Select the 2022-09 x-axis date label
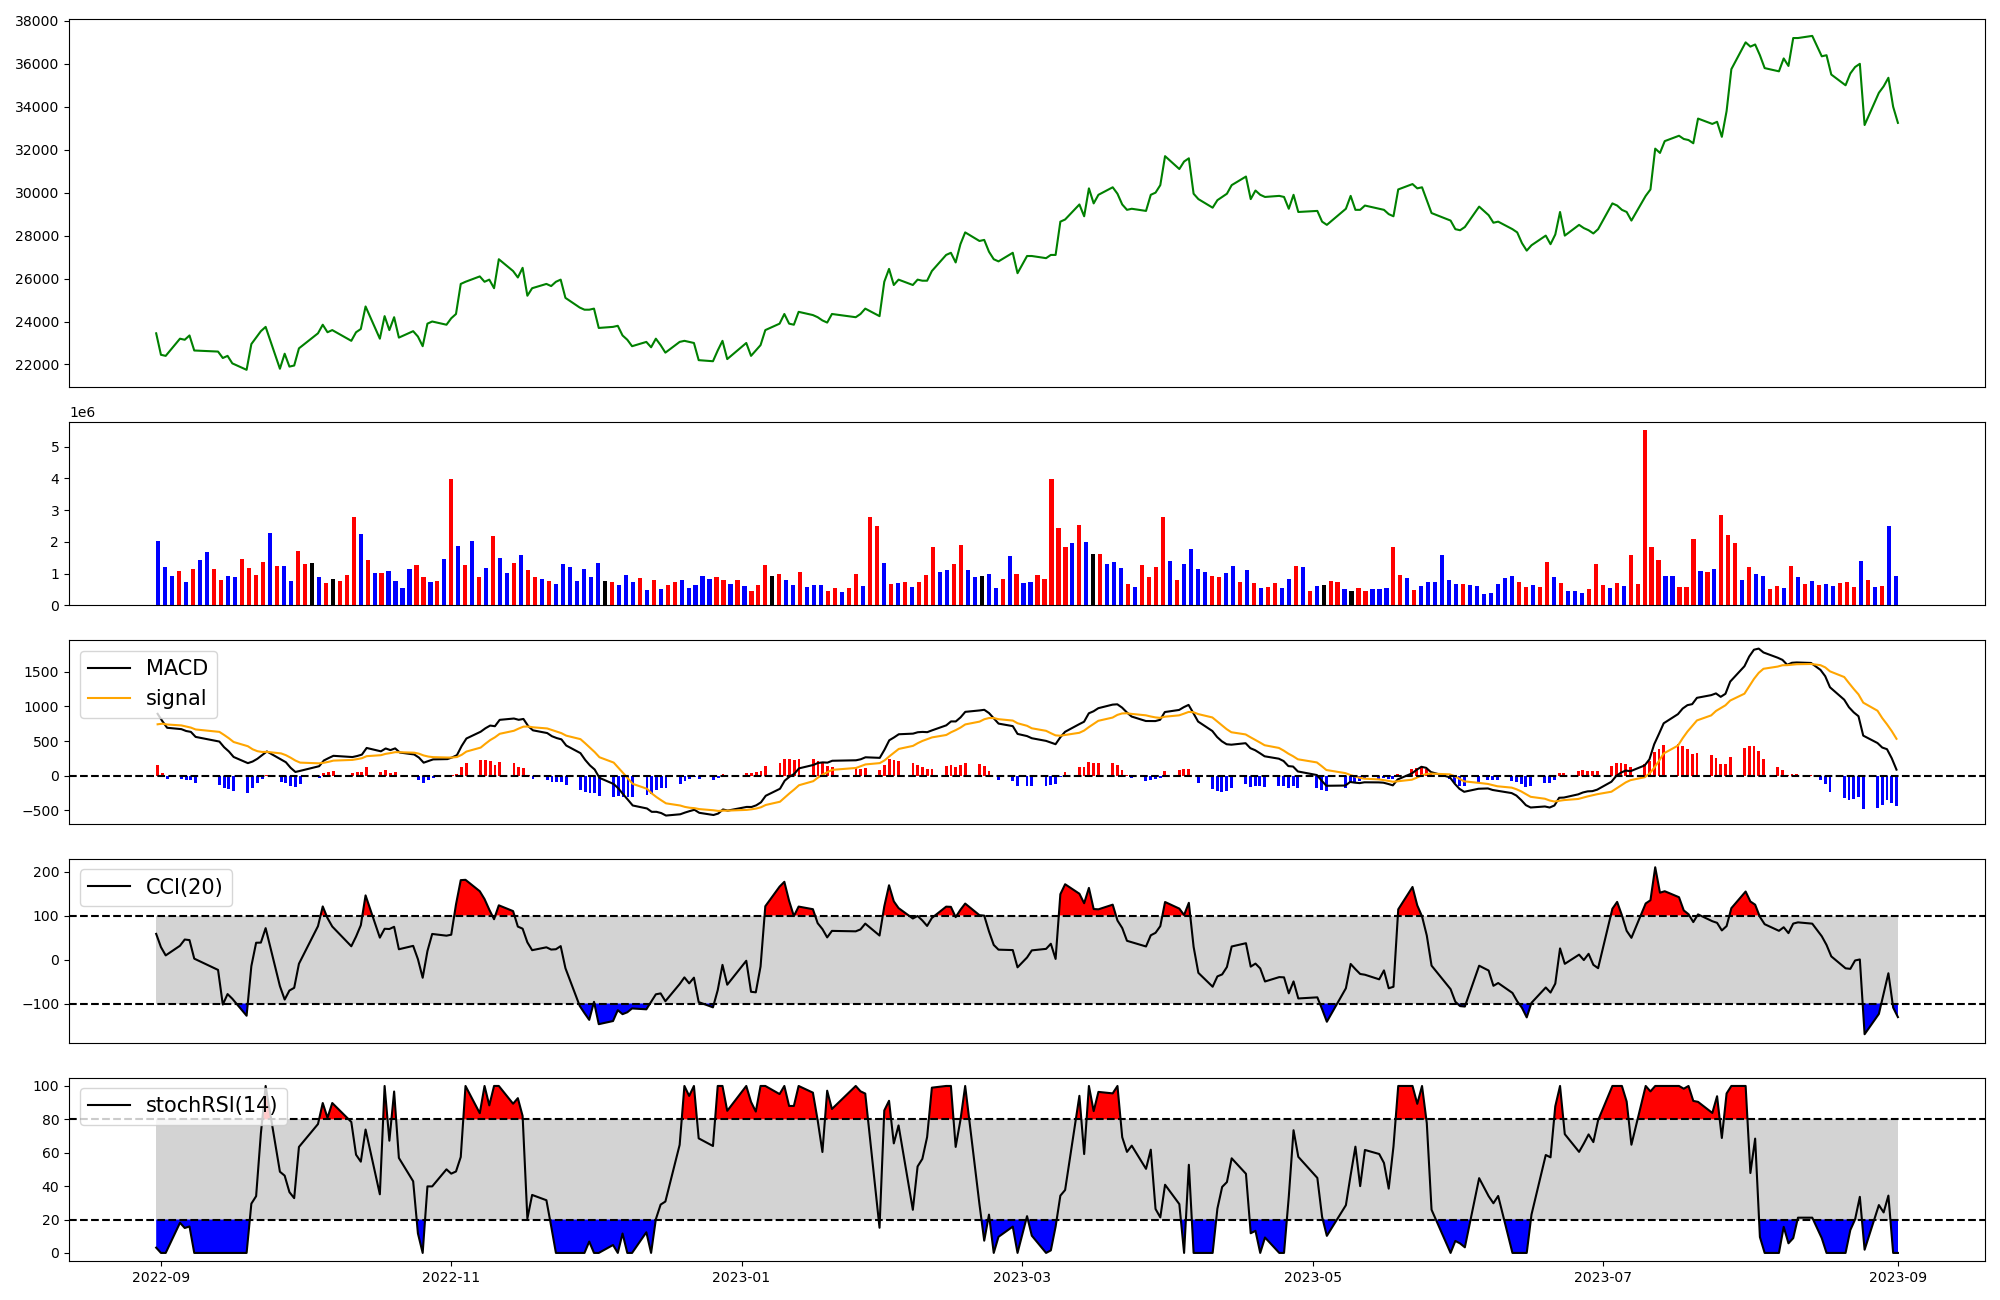 [x=161, y=1277]
